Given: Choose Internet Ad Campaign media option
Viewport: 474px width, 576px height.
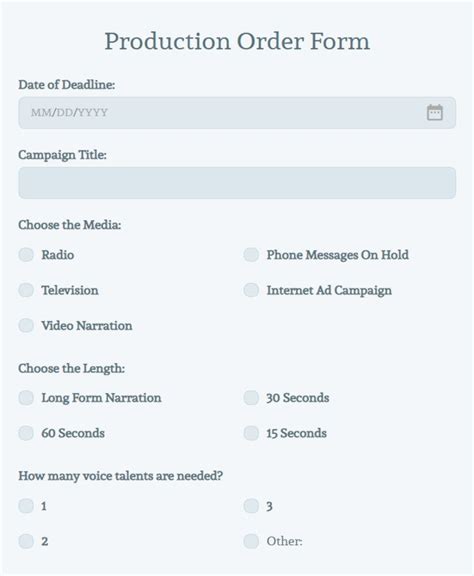Looking at the screenshot, I should tap(251, 290).
